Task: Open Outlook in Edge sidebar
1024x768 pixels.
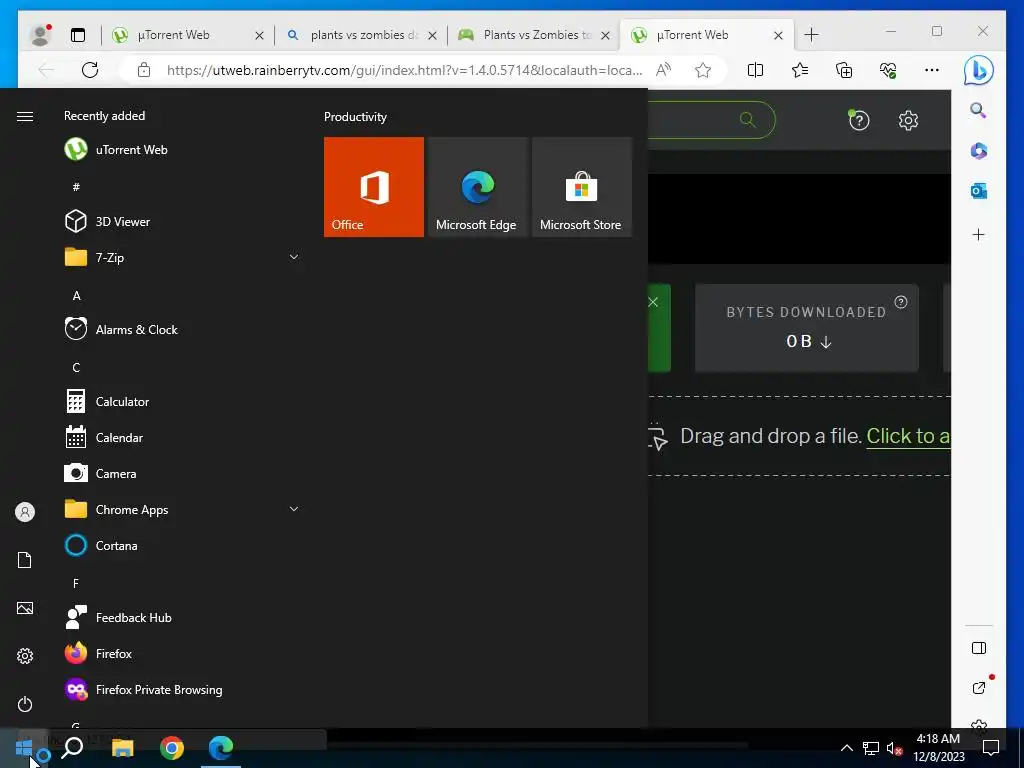Action: [x=978, y=191]
